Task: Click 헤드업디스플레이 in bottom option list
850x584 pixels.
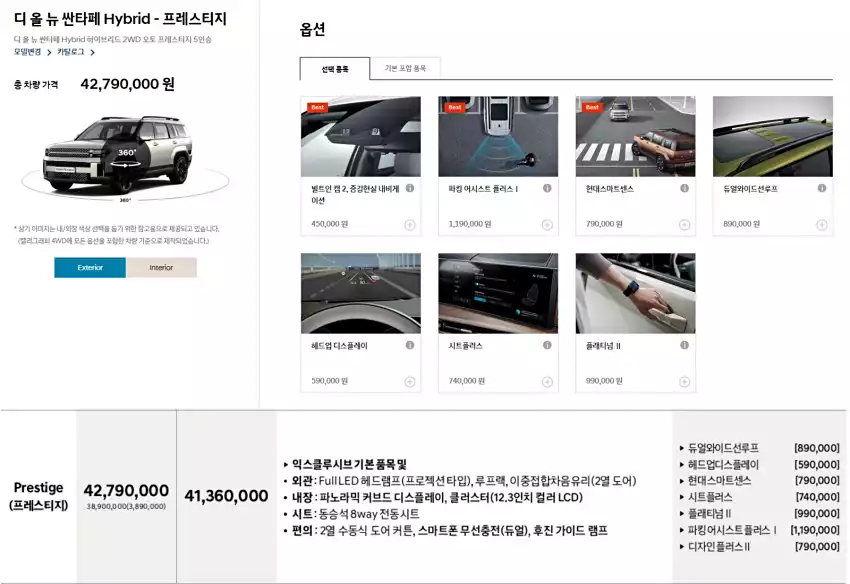Action: (x=723, y=465)
